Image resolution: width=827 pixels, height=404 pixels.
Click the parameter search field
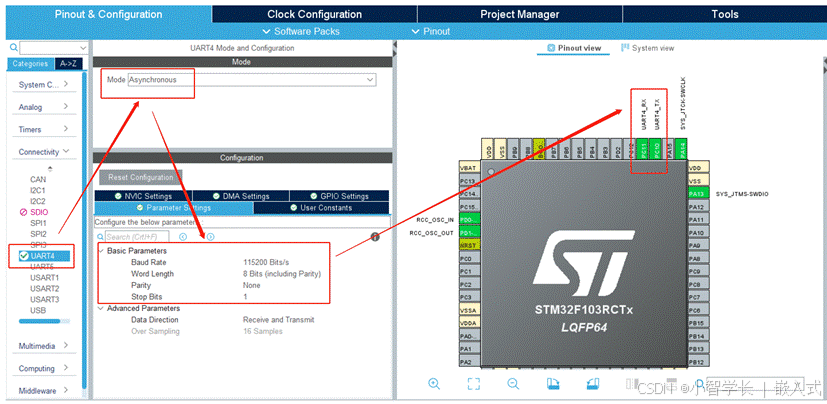(x=138, y=237)
